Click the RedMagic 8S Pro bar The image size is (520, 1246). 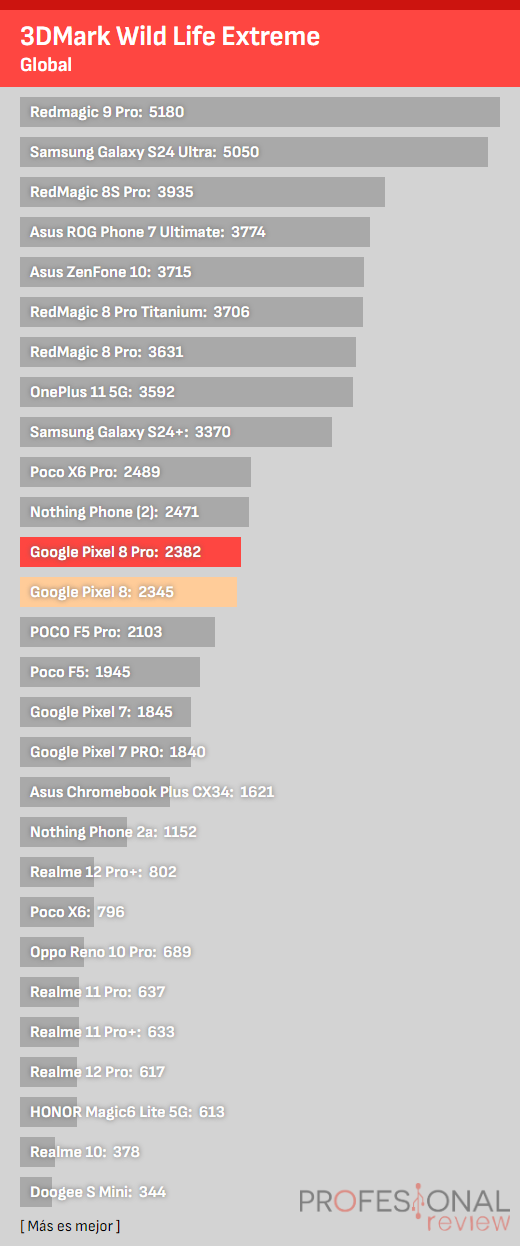[202, 192]
